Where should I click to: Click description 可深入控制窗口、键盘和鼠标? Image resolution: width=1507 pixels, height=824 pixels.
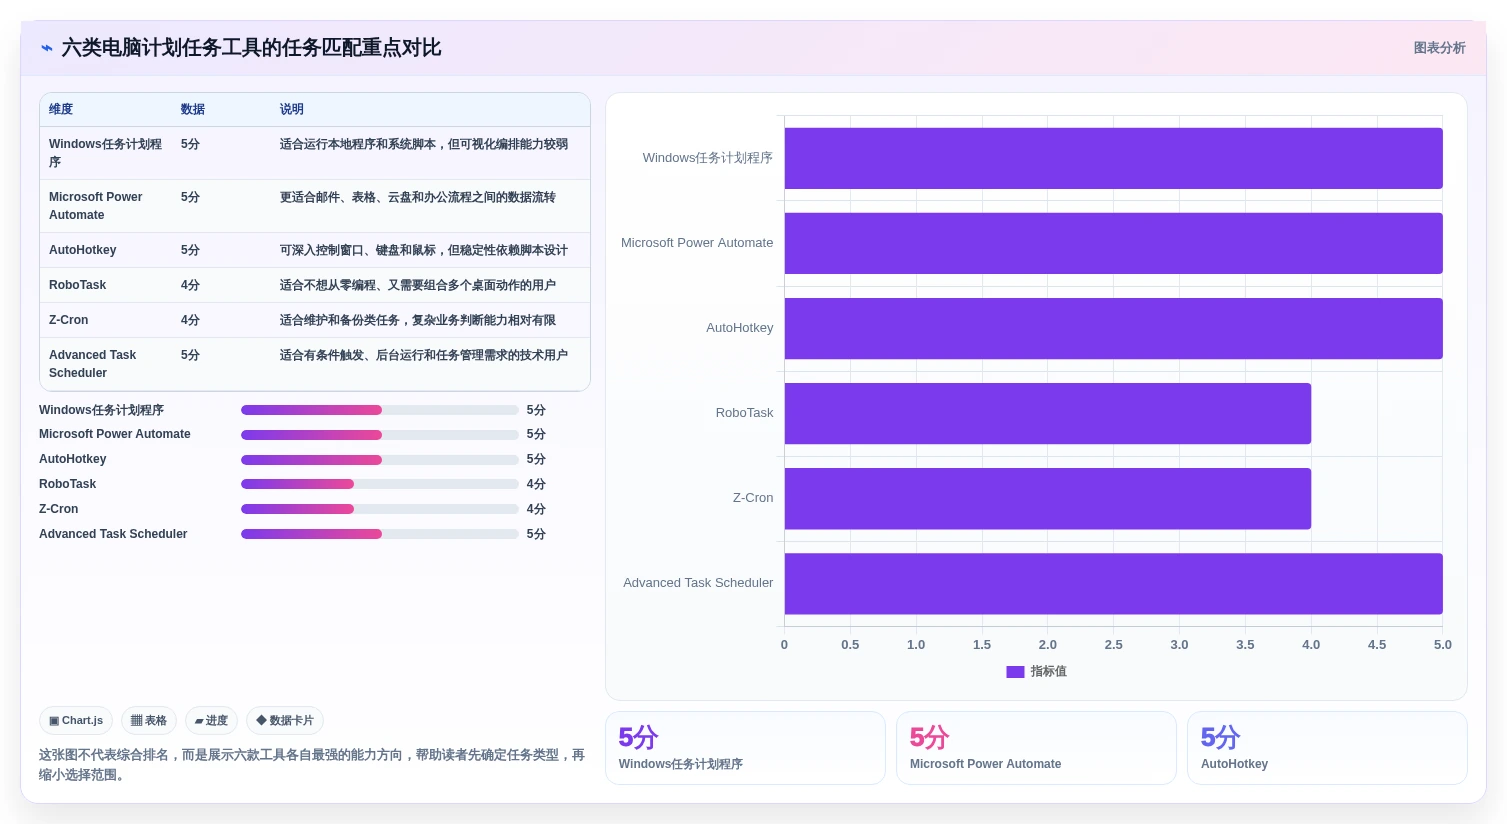pyautogui.click(x=424, y=250)
